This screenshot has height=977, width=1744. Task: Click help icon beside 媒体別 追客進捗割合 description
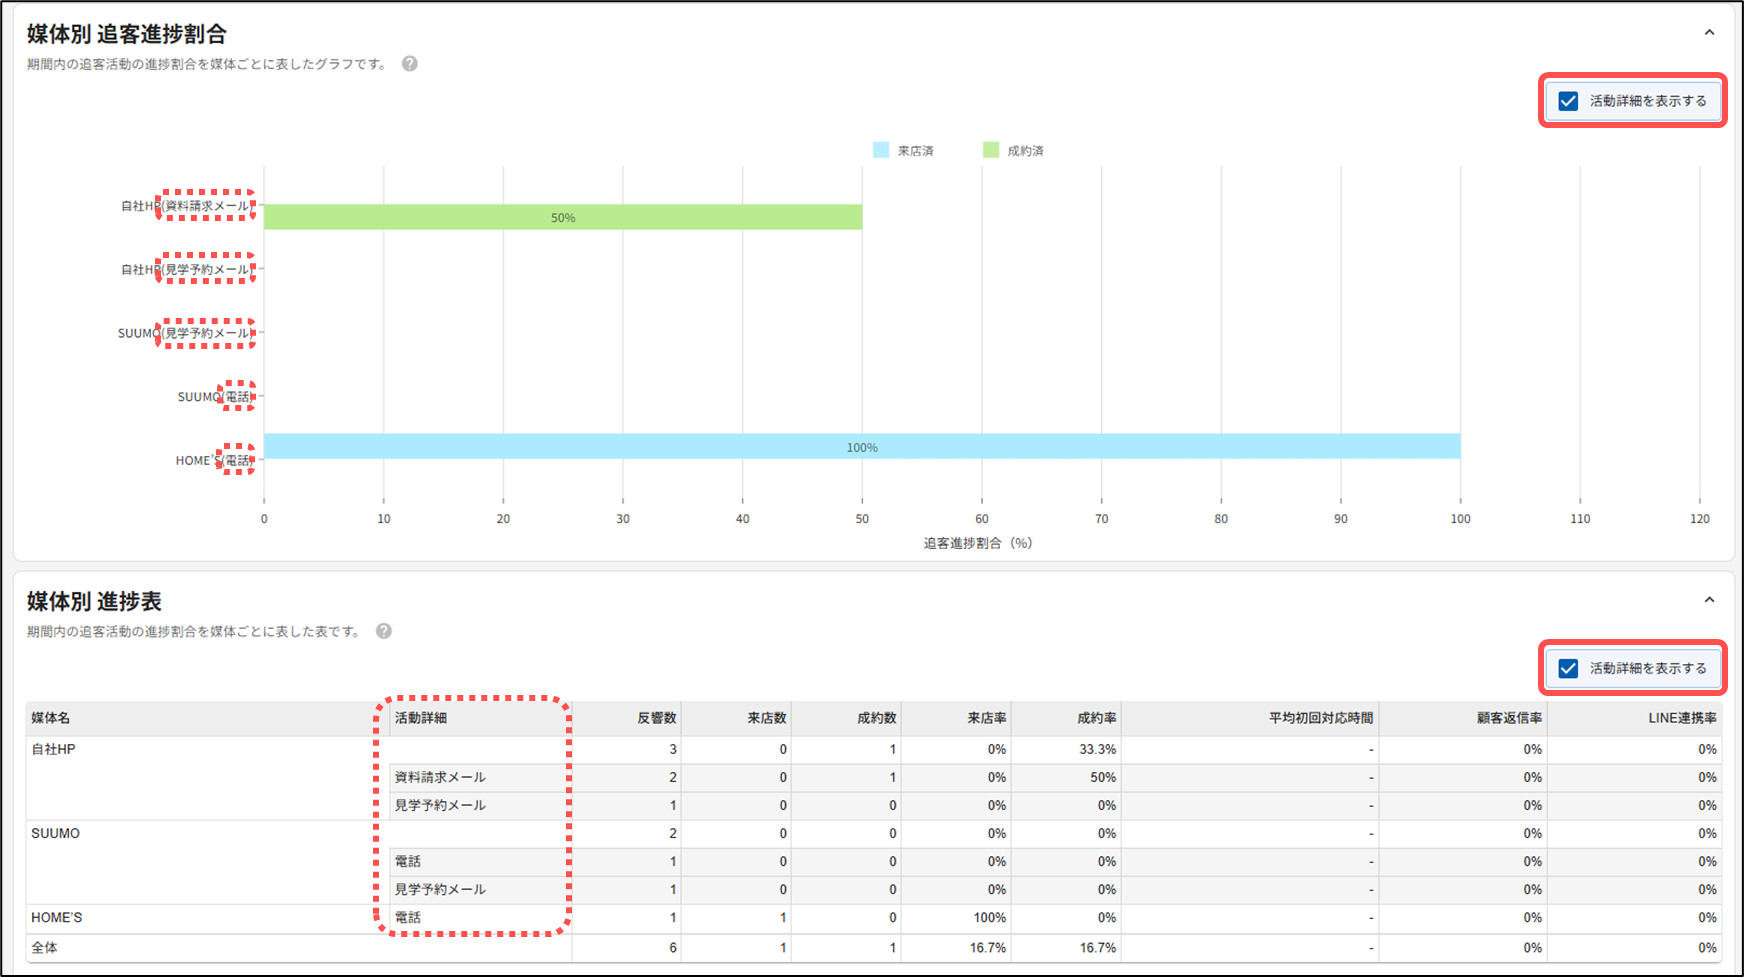pos(410,64)
